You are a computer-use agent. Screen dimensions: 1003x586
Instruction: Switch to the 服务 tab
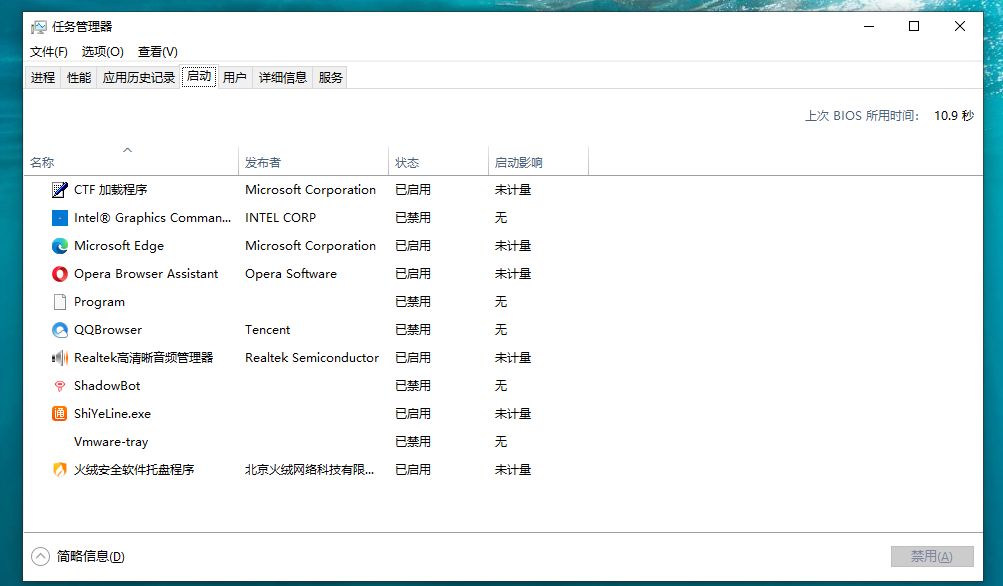(x=330, y=77)
